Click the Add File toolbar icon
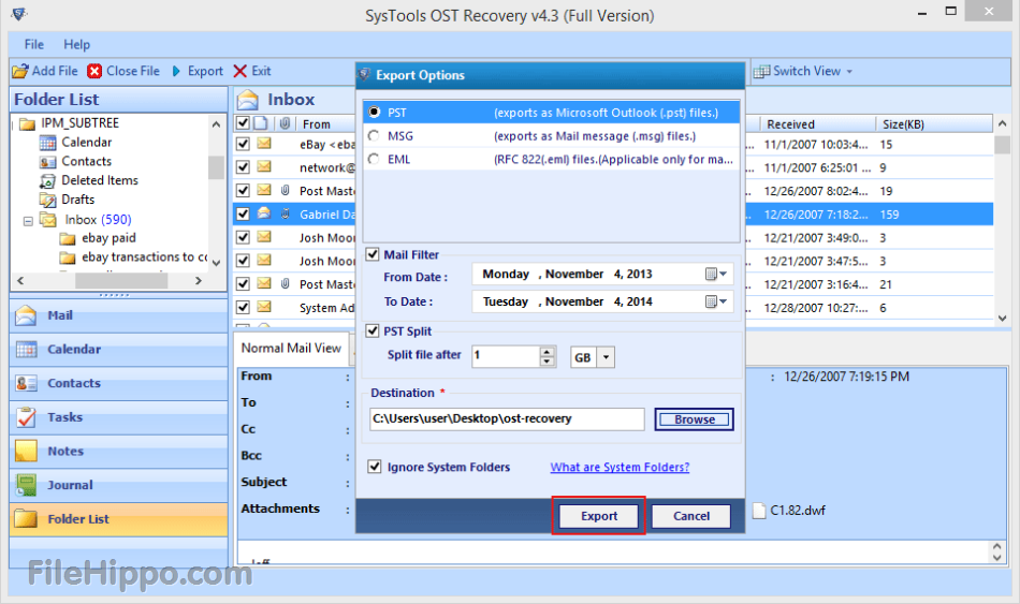The image size is (1020, 604). (20, 71)
